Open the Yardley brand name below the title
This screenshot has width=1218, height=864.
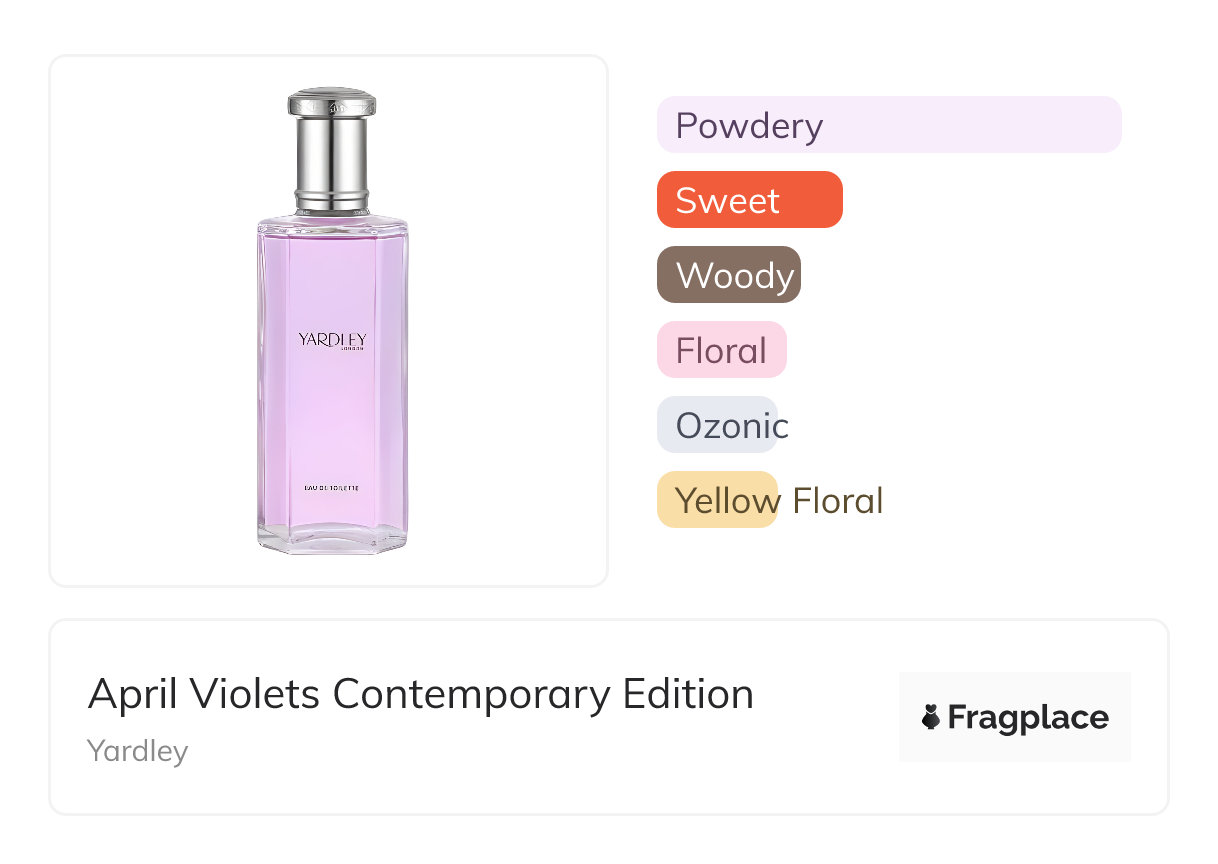(x=138, y=751)
